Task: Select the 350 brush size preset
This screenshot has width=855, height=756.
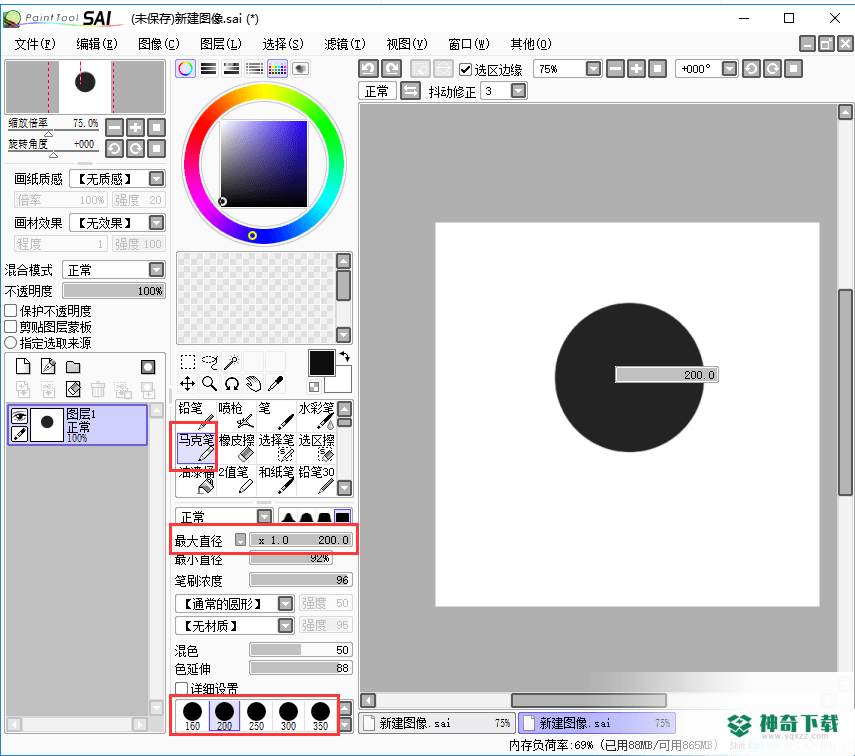Action: (321, 716)
